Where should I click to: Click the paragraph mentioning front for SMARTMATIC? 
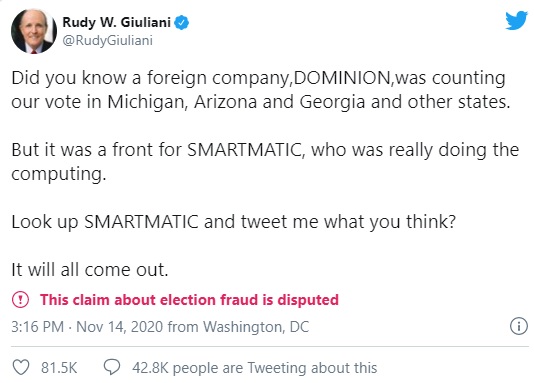[x=265, y=161]
